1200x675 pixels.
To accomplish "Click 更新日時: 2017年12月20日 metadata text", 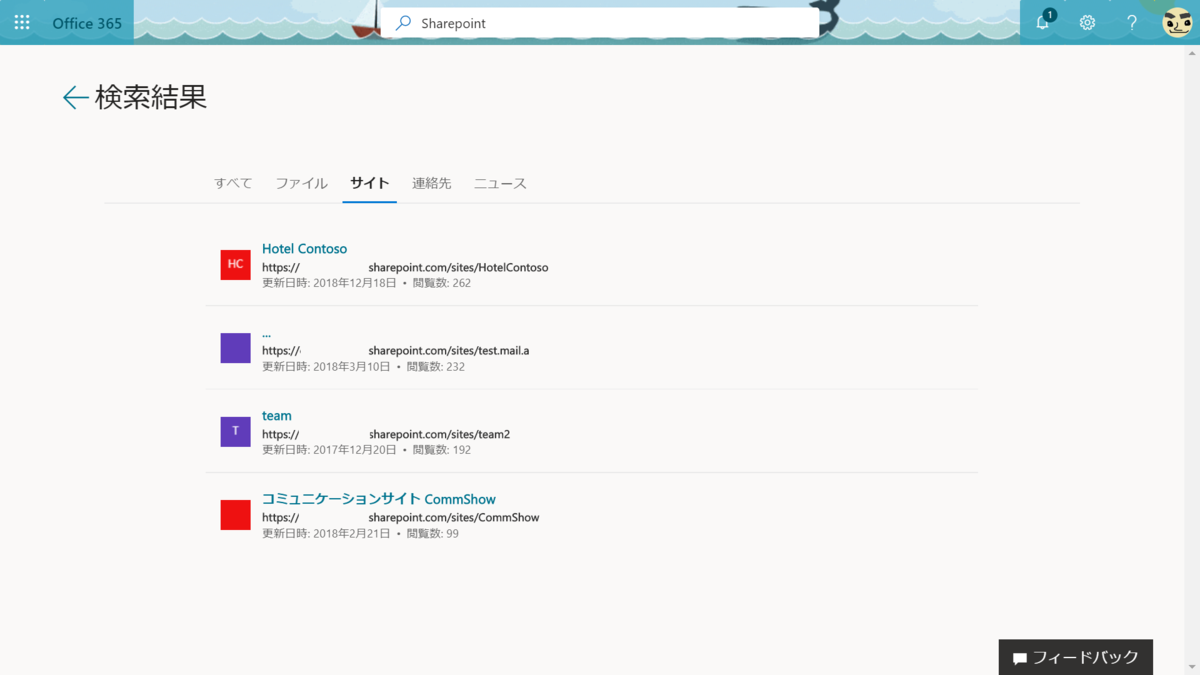I will pos(329,450).
